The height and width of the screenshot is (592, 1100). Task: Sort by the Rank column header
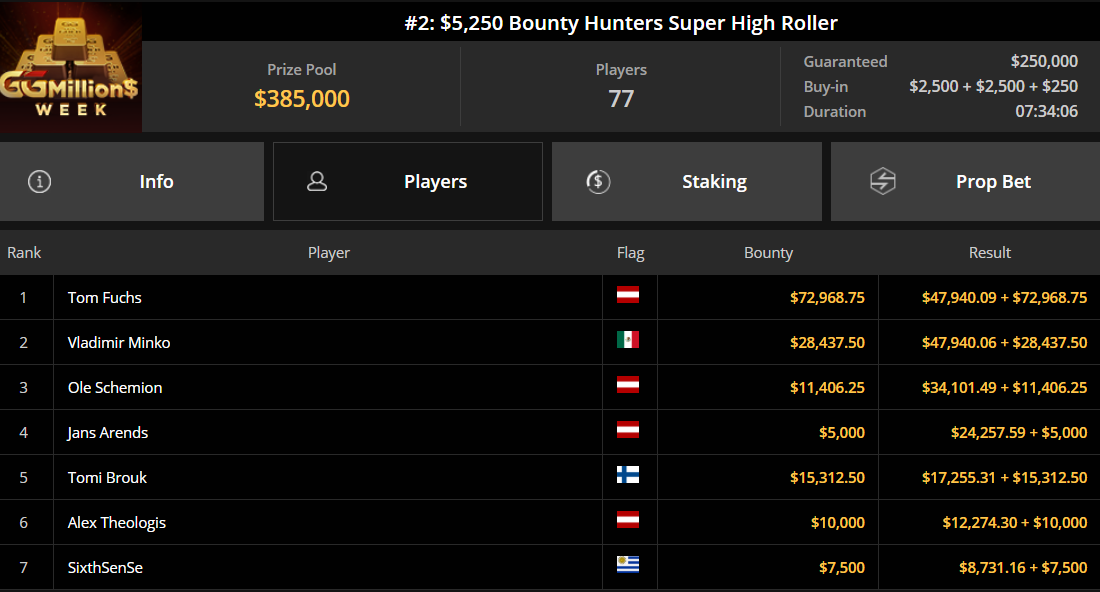point(24,253)
